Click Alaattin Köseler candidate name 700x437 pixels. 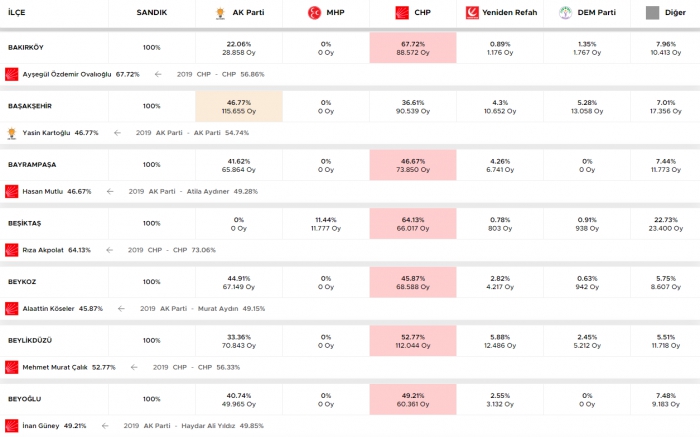pos(48,309)
